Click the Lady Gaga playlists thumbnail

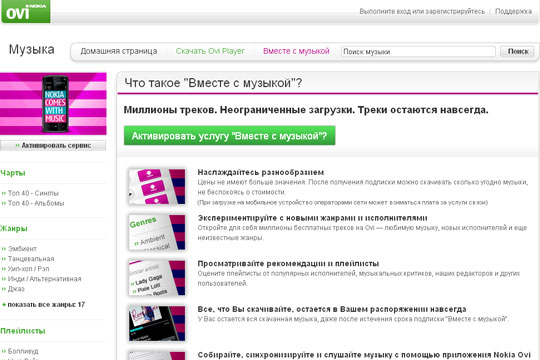coord(157,278)
